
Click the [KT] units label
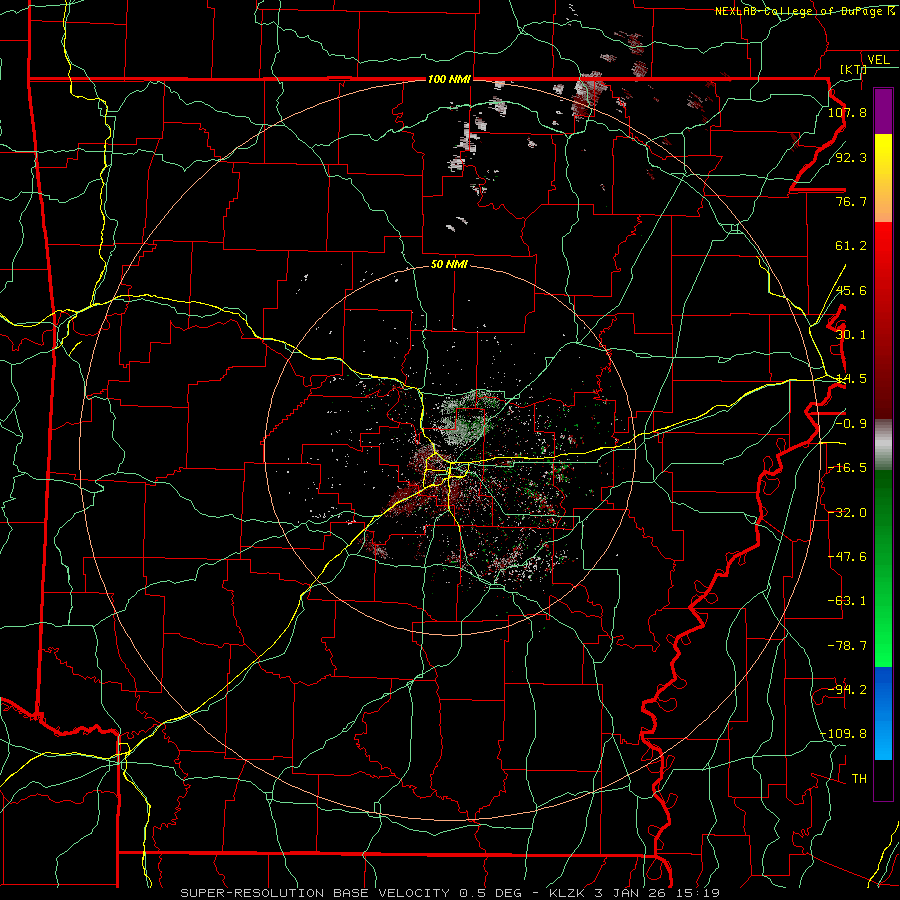(853, 69)
